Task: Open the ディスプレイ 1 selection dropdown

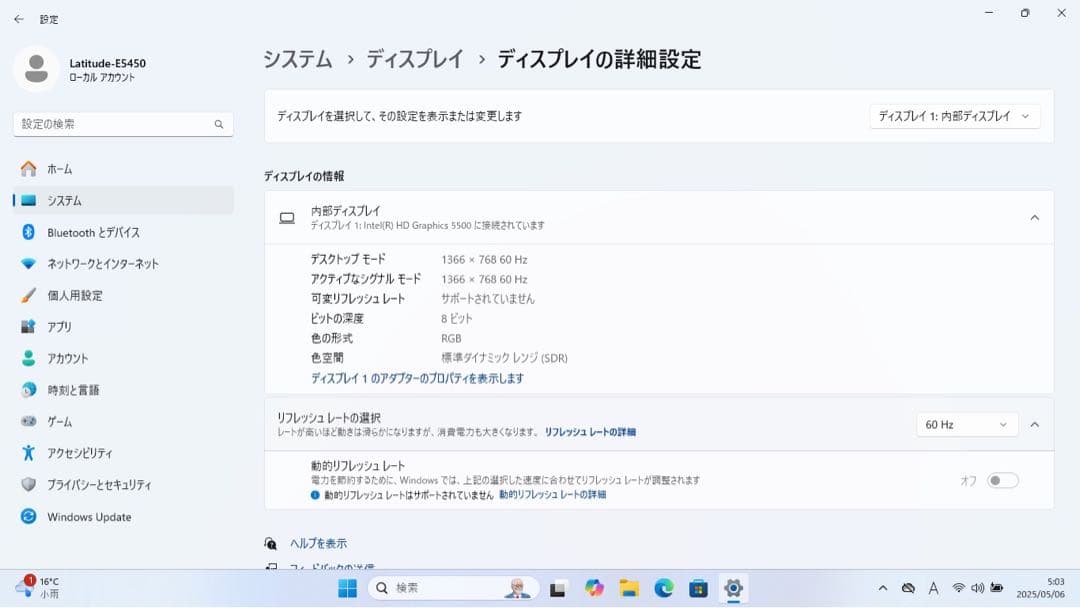Action: coord(953,116)
